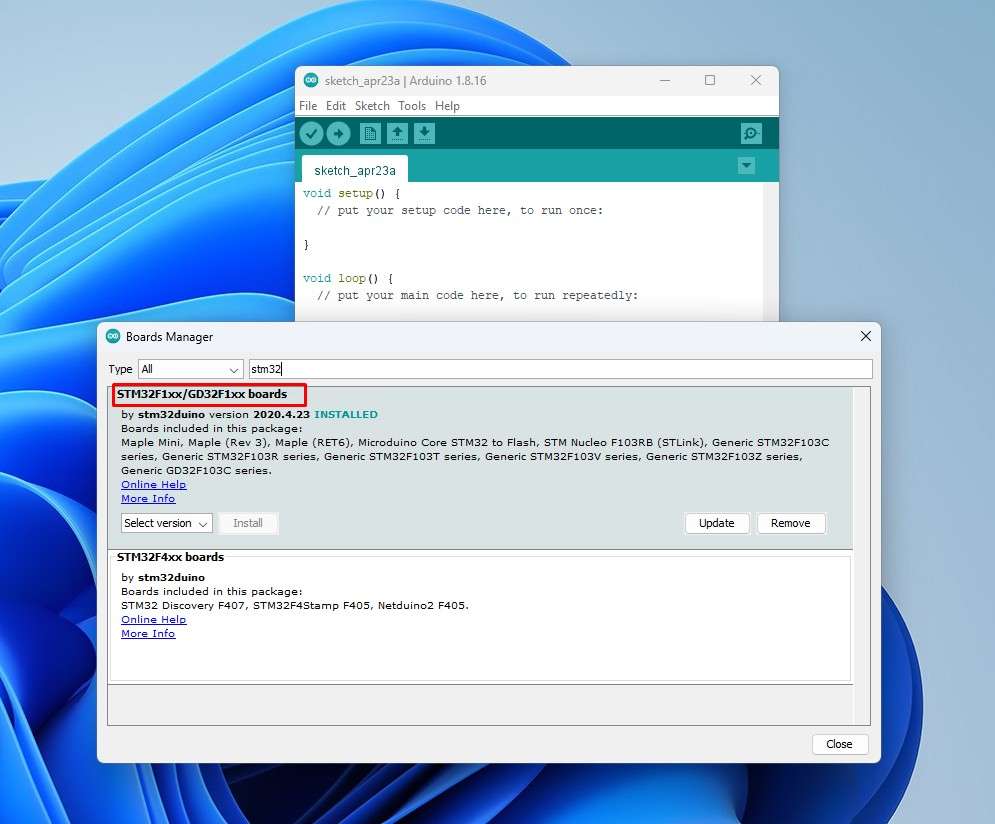
Task: Open the Select version dropdown
Action: [x=166, y=523]
